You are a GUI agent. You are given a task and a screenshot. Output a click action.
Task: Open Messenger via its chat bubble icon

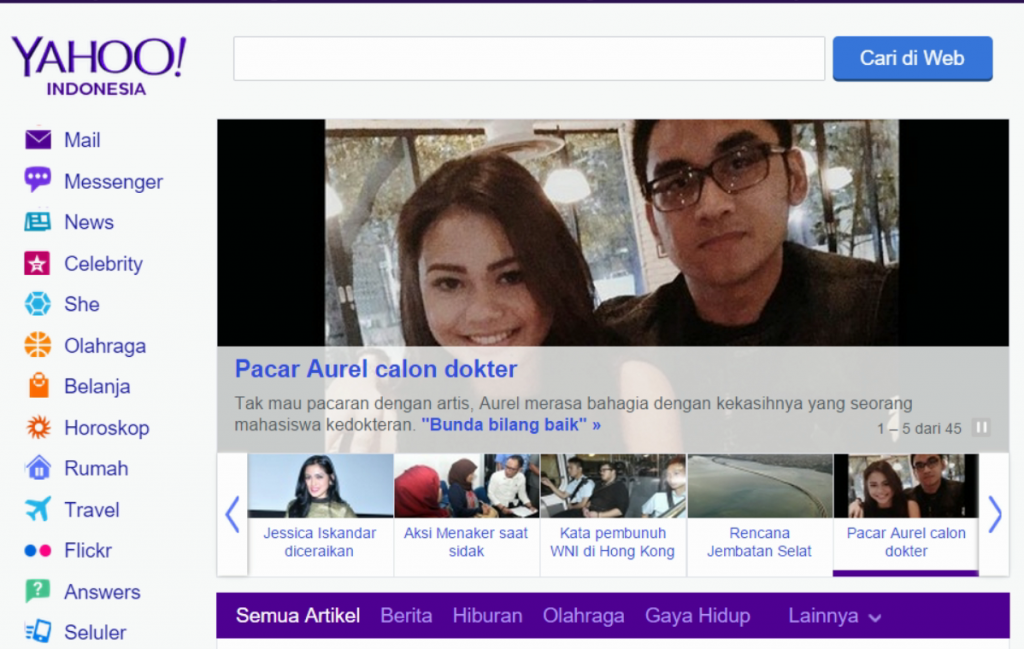click(x=38, y=180)
